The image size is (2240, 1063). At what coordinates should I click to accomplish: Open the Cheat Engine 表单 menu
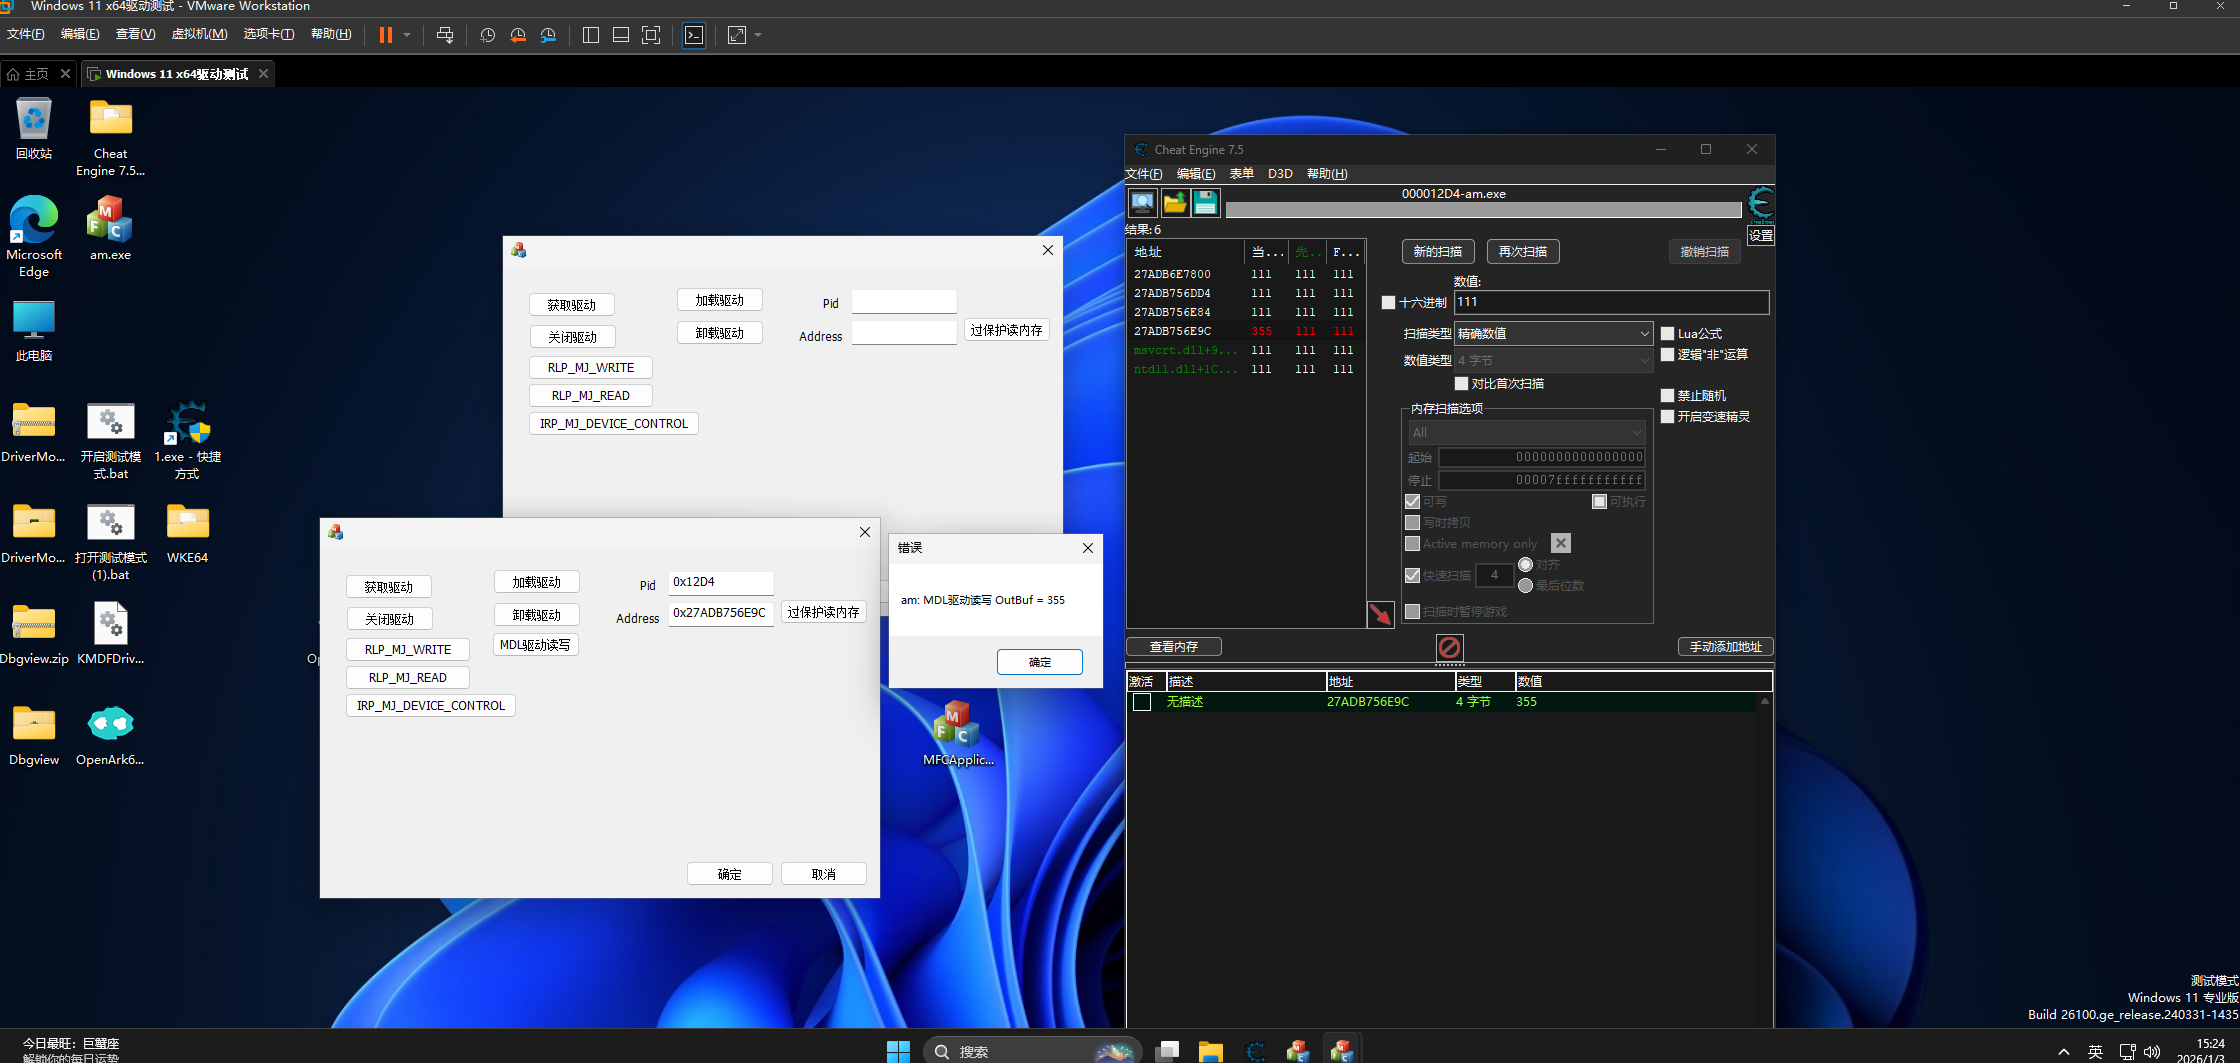pyautogui.click(x=1241, y=173)
